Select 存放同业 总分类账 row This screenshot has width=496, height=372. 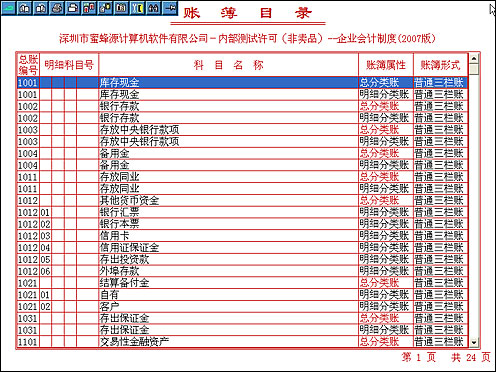(242, 177)
